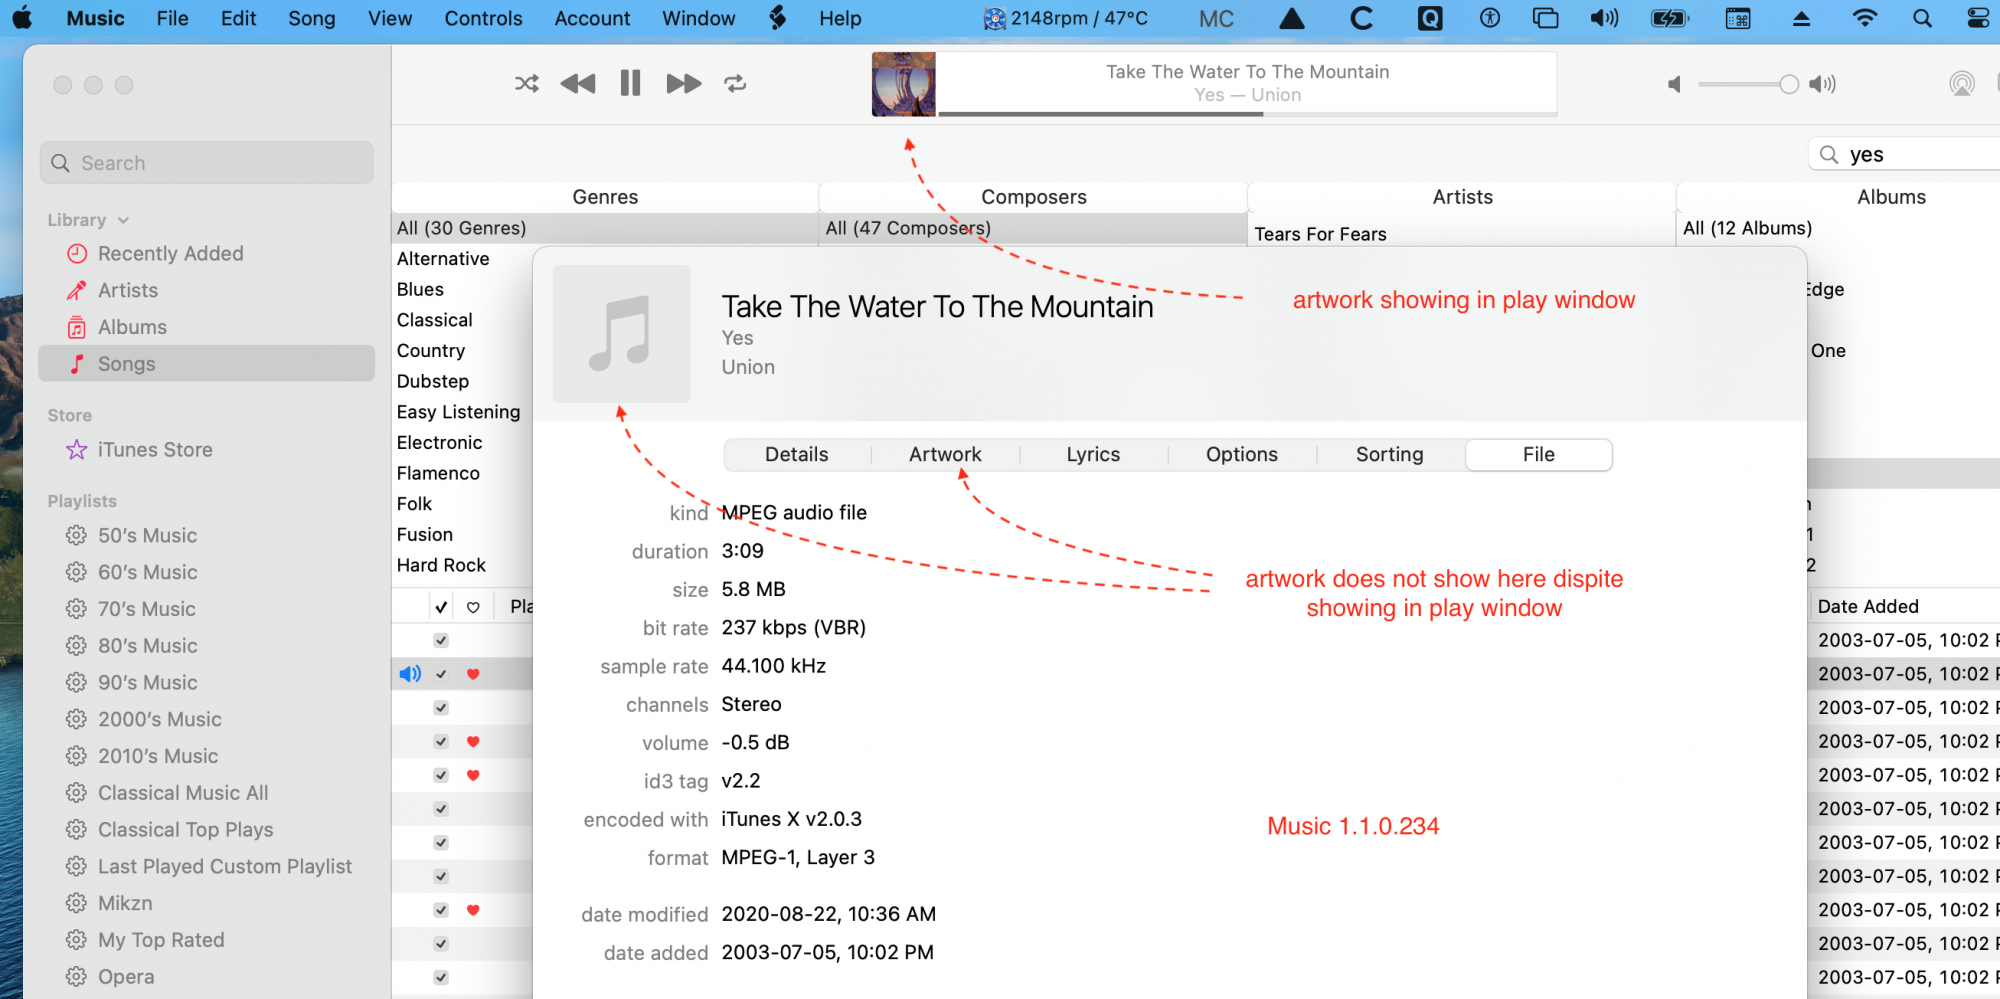Select Tears For Fears artist
The height and width of the screenshot is (999, 2000).
1320,234
